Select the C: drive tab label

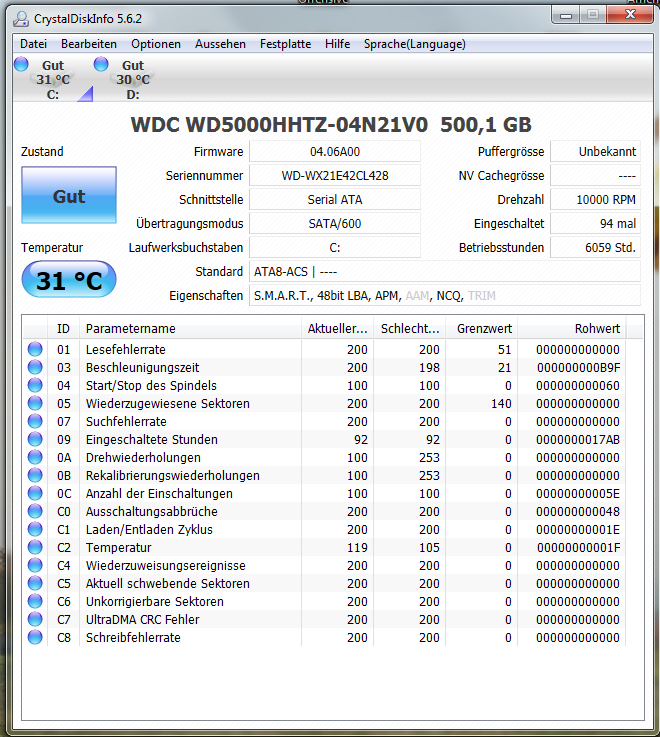(53, 94)
